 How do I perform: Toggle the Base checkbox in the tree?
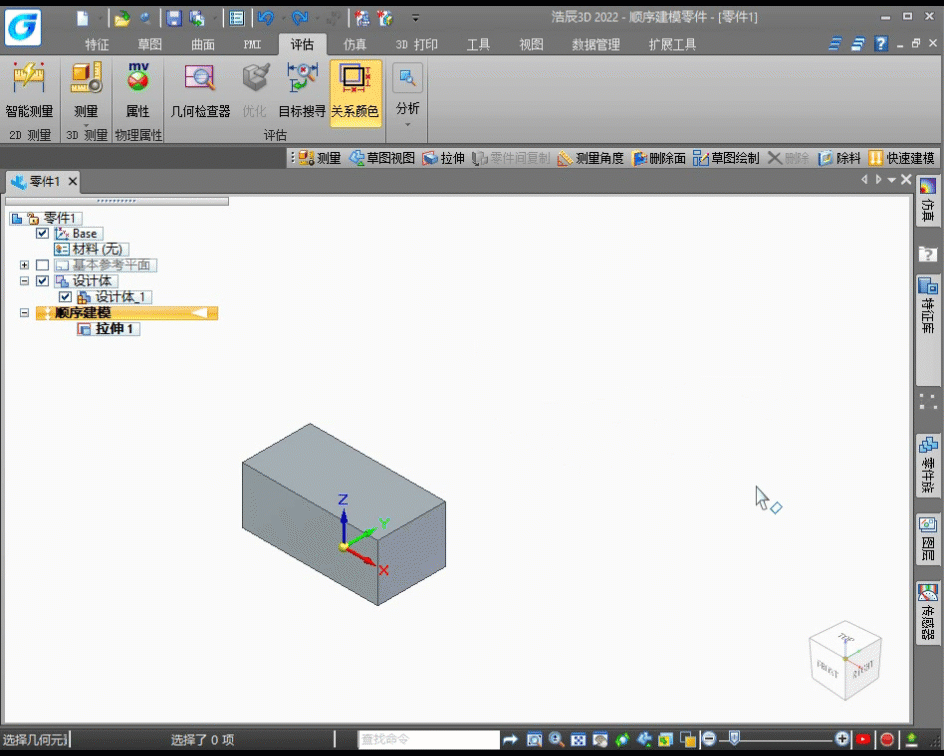pyautogui.click(x=42, y=234)
